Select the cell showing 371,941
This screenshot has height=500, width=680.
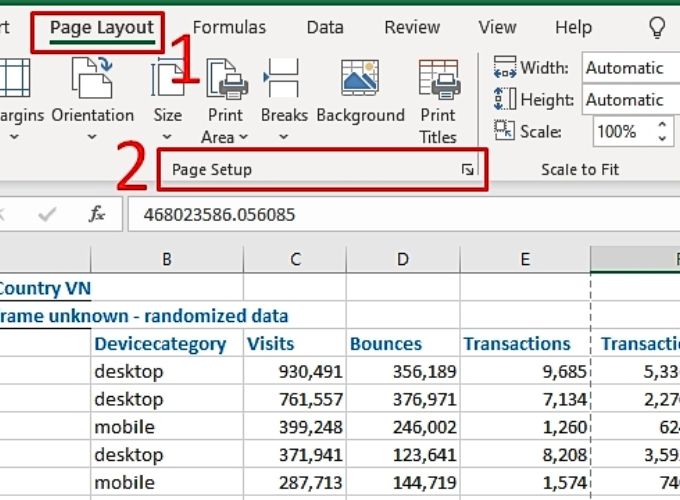295,454
